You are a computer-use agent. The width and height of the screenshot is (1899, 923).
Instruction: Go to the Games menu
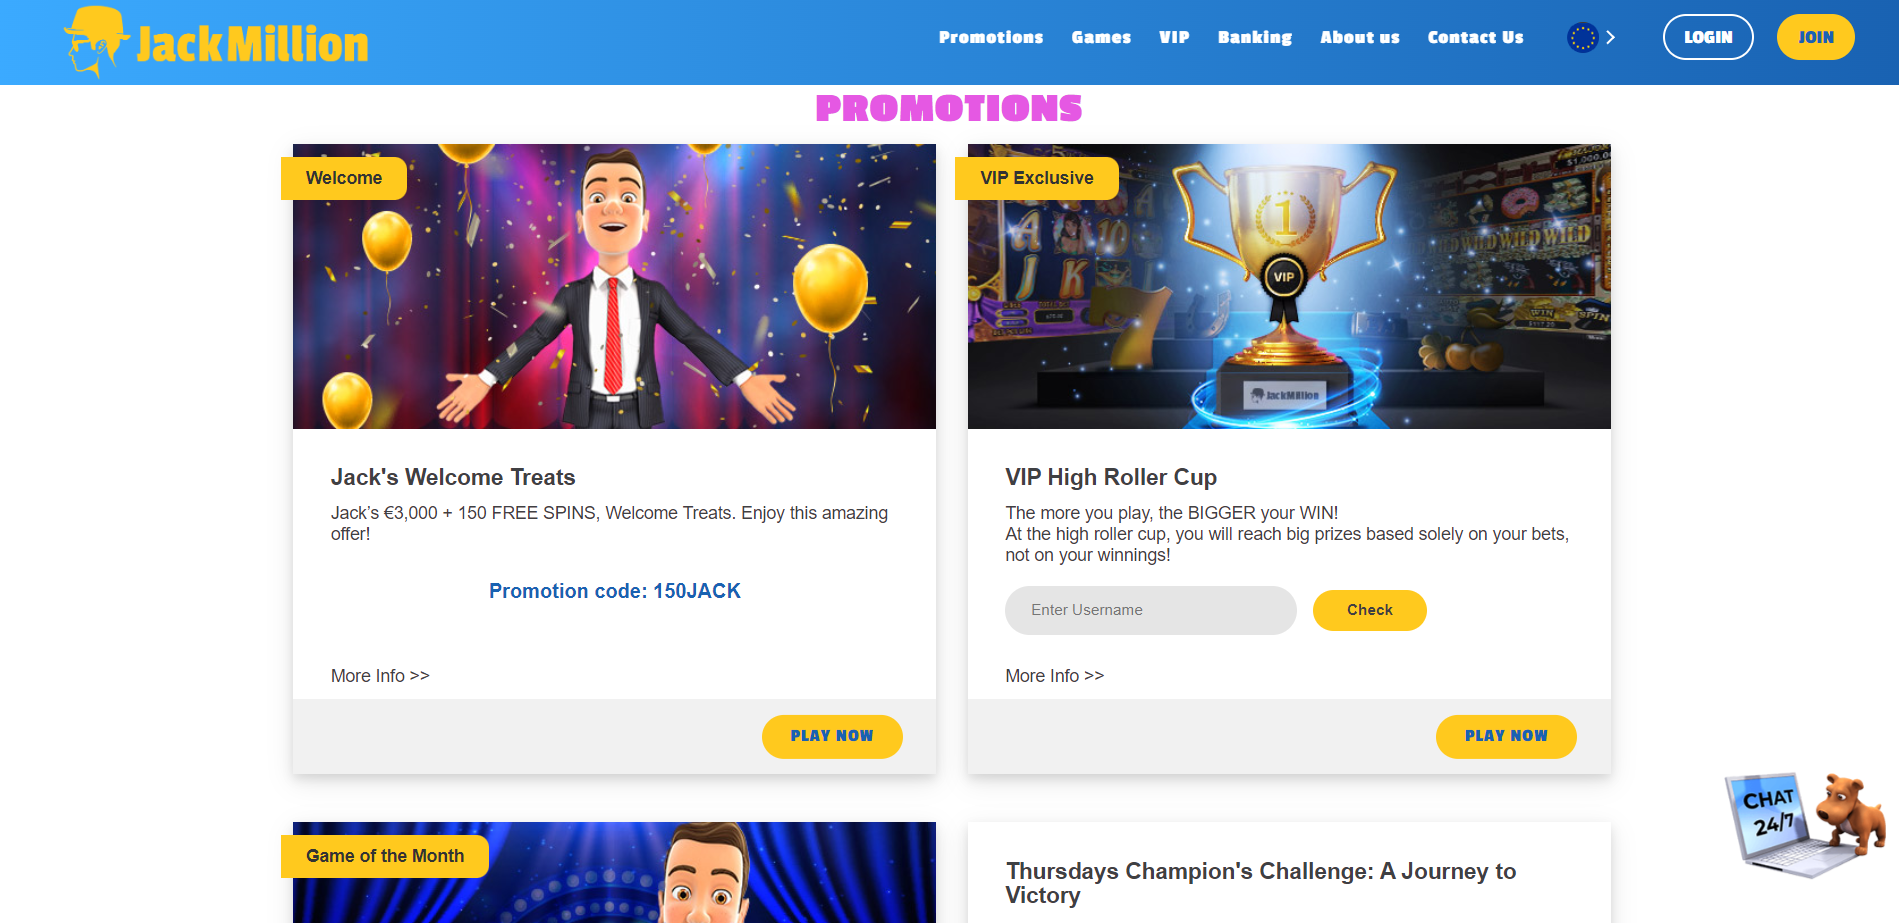pyautogui.click(x=1101, y=37)
